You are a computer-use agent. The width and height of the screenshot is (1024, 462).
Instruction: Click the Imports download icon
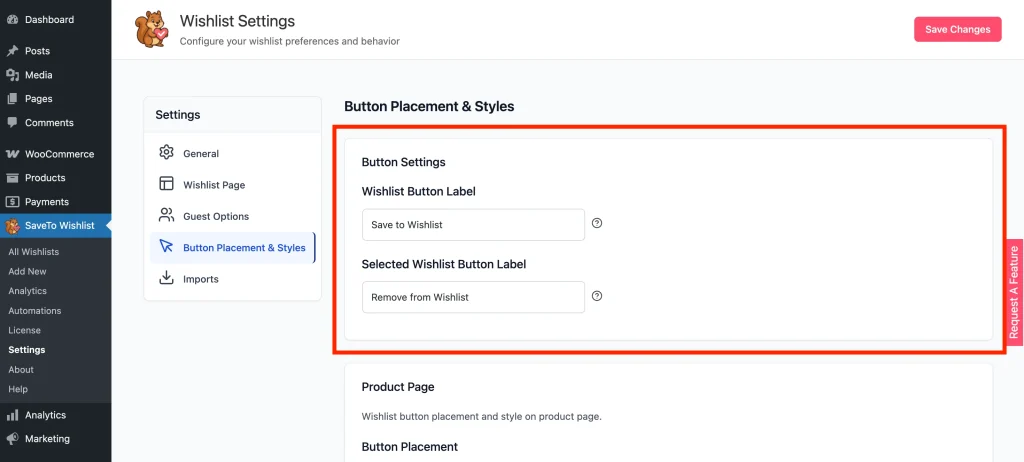tap(167, 278)
